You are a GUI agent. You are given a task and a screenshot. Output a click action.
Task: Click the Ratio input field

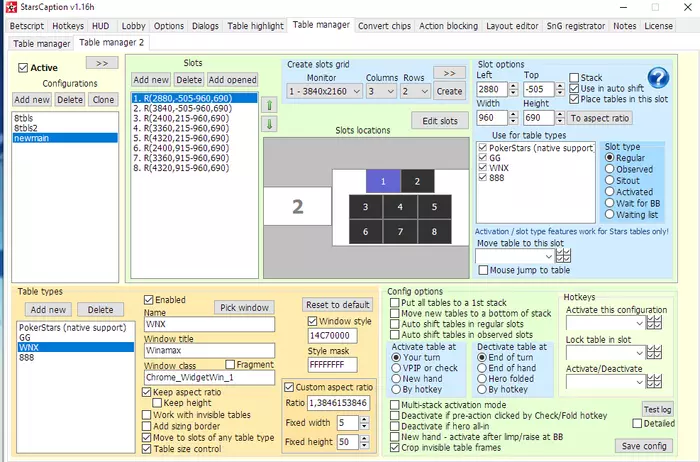pyautogui.click(x=338, y=403)
